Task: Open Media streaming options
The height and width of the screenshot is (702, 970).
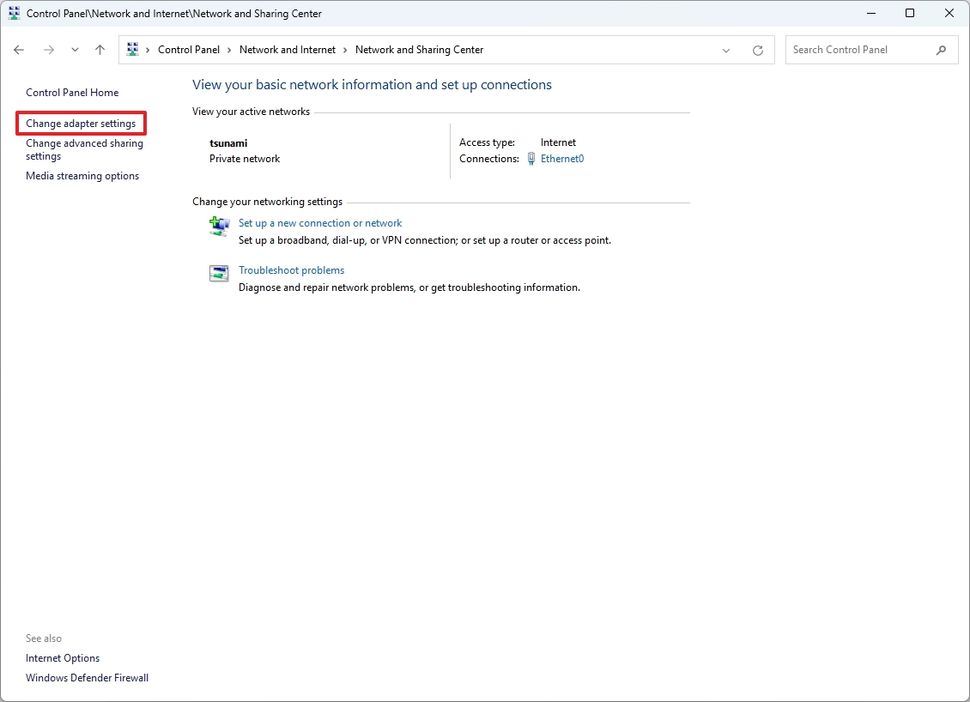Action: 82,175
